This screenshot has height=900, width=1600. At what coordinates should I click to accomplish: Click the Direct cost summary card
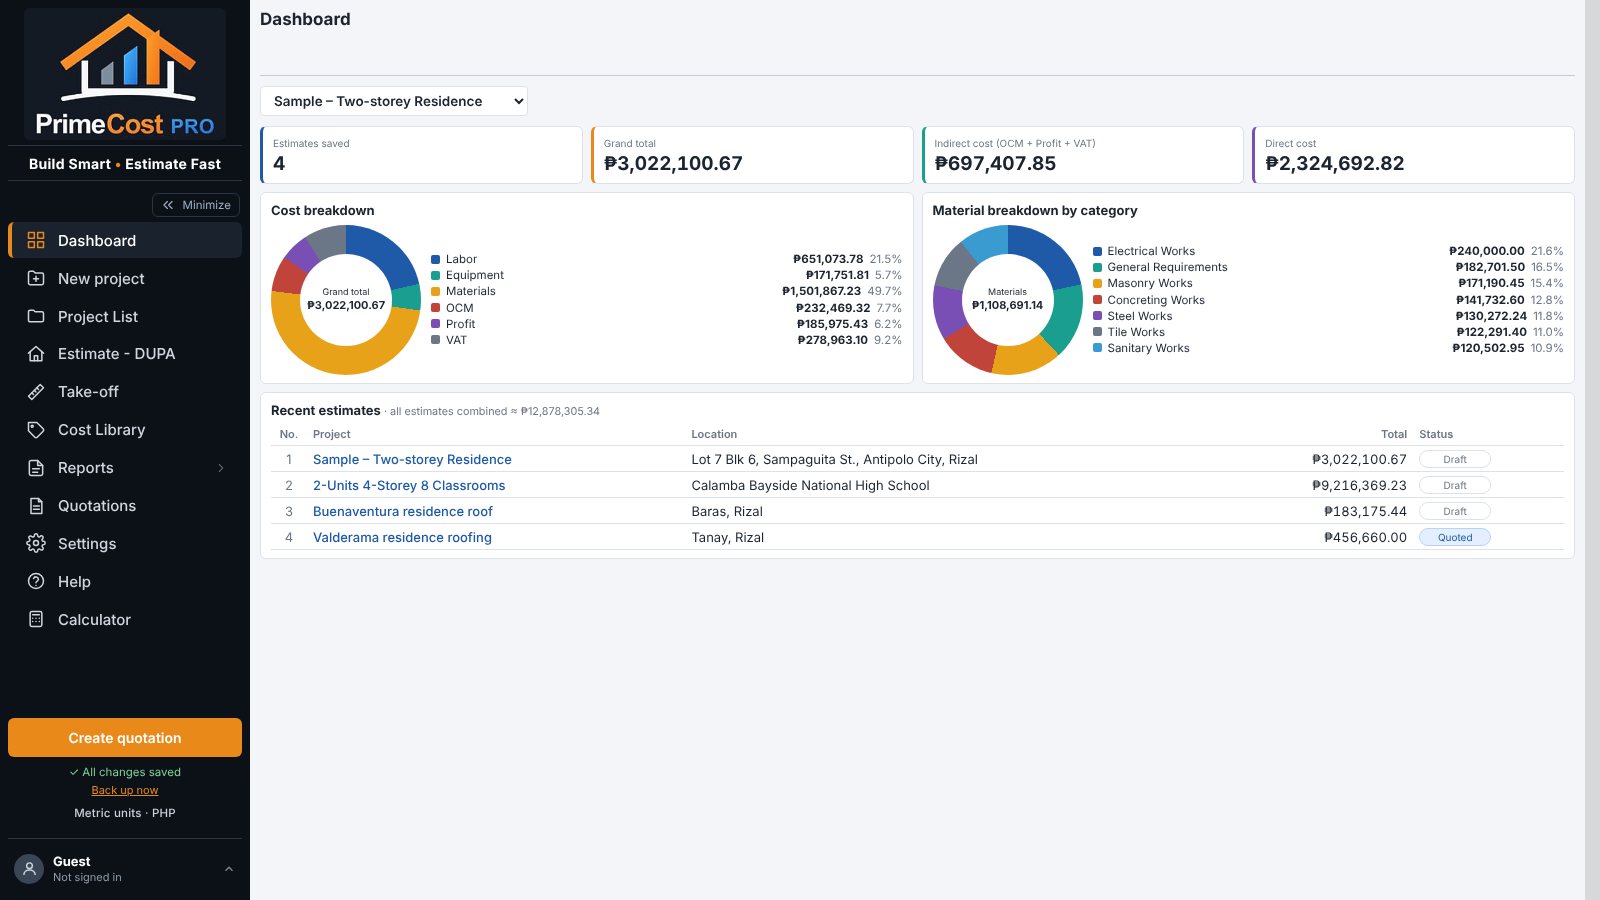1413,155
